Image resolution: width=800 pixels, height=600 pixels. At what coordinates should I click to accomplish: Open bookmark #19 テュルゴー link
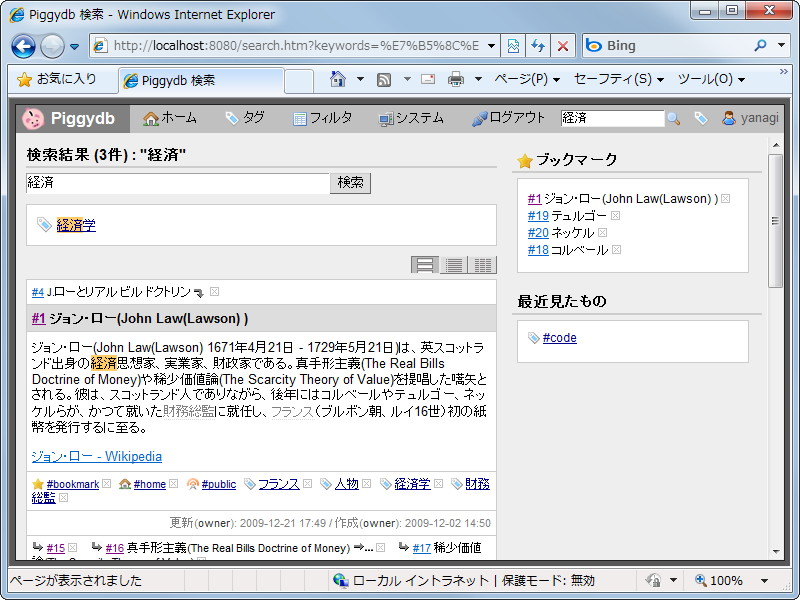tap(538, 216)
